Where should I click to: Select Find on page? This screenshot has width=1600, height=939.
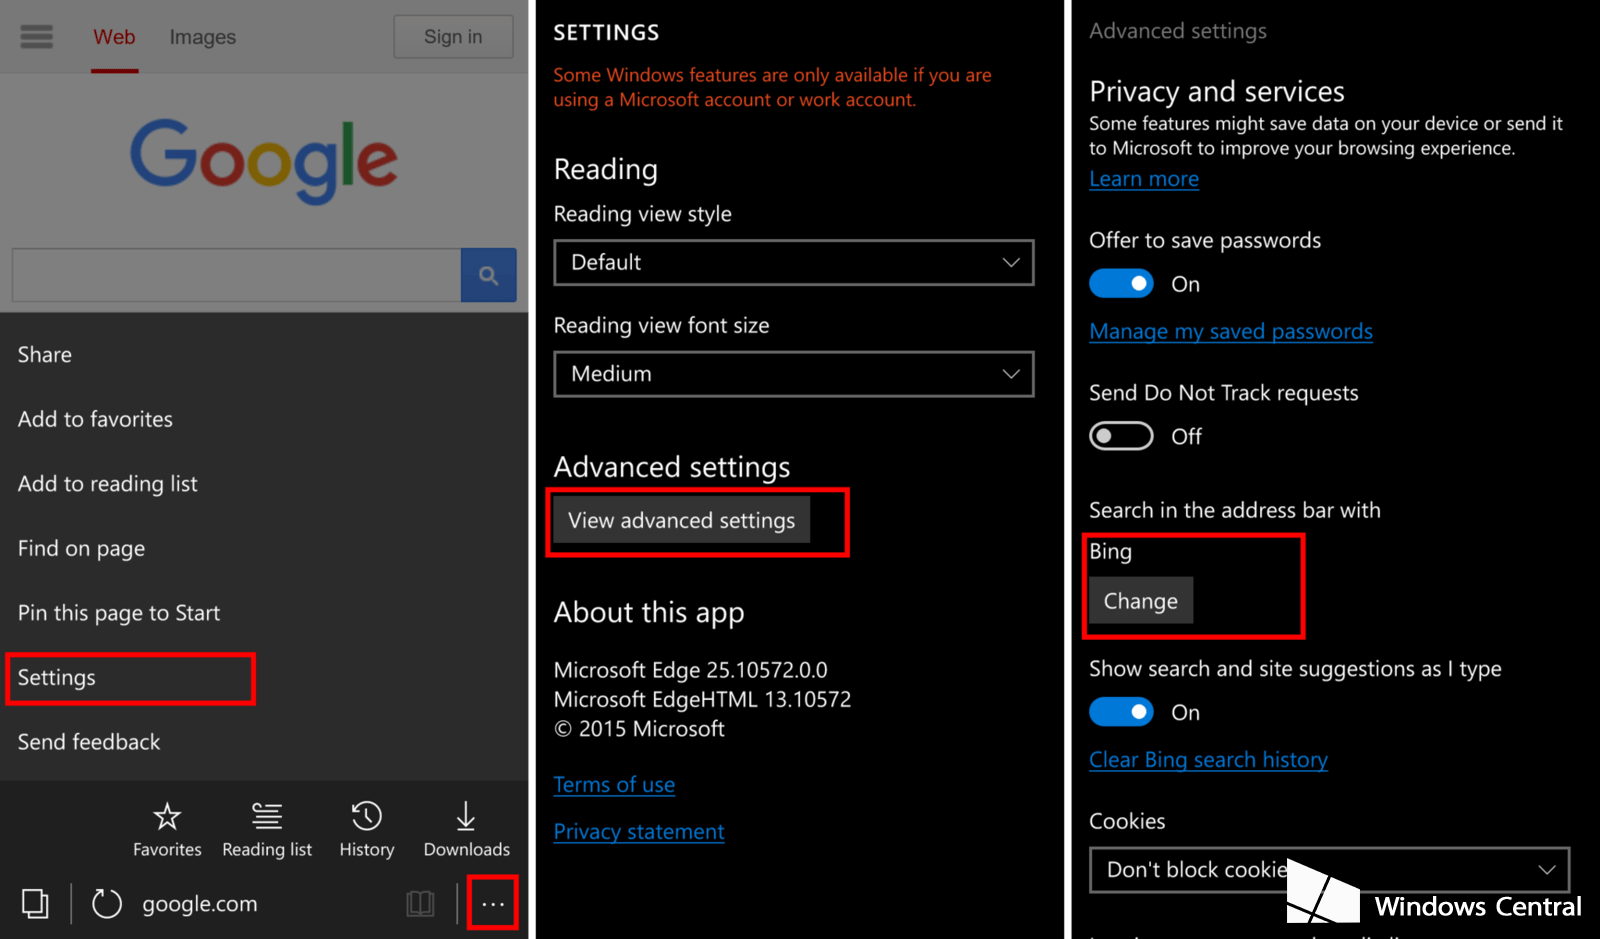[81, 549]
